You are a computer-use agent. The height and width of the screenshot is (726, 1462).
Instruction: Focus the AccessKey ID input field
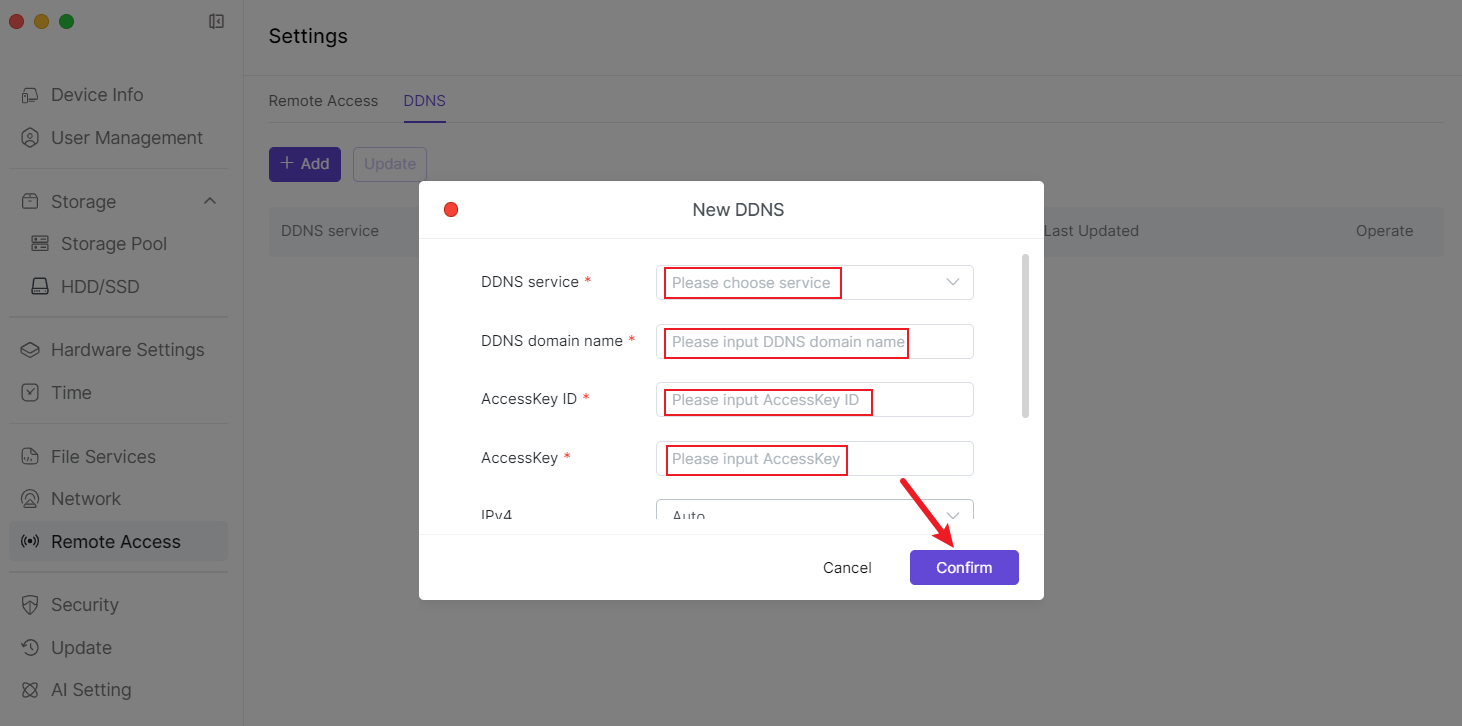[x=814, y=400]
